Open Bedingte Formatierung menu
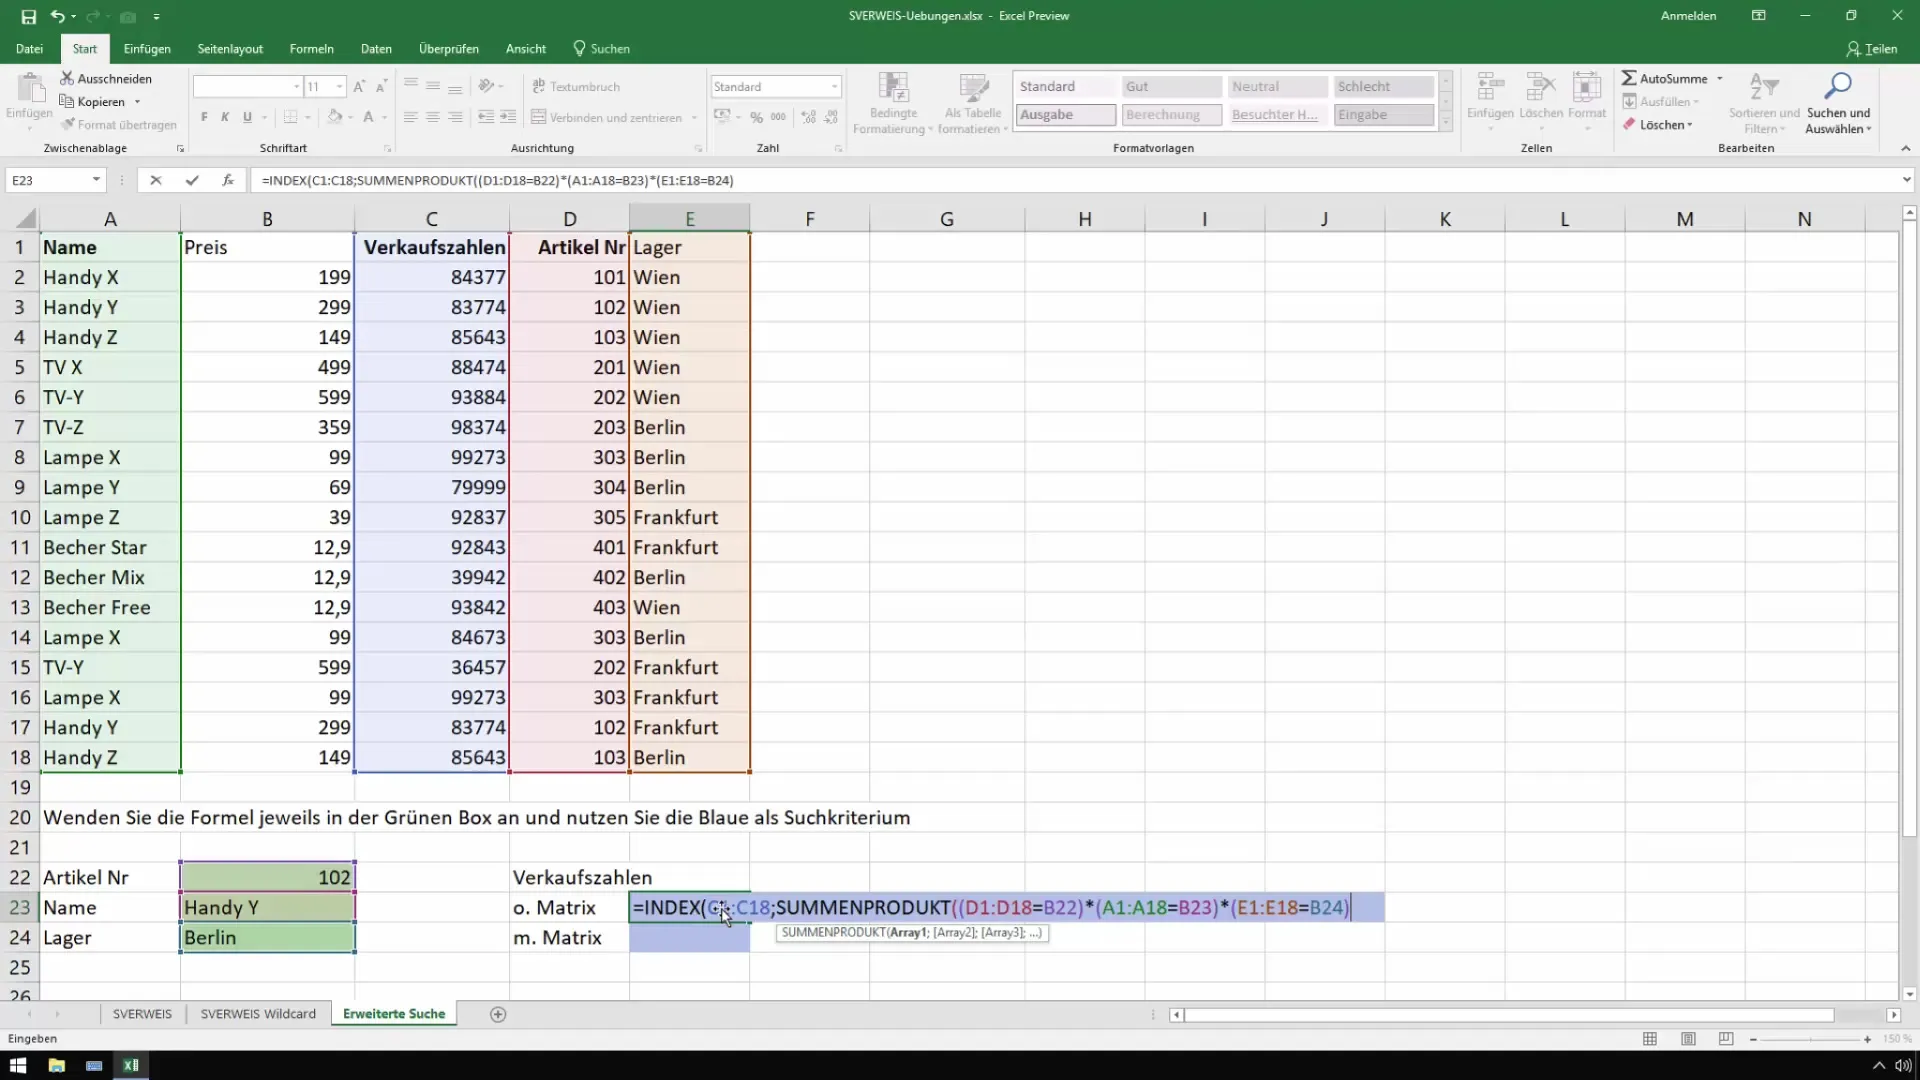 [892, 103]
